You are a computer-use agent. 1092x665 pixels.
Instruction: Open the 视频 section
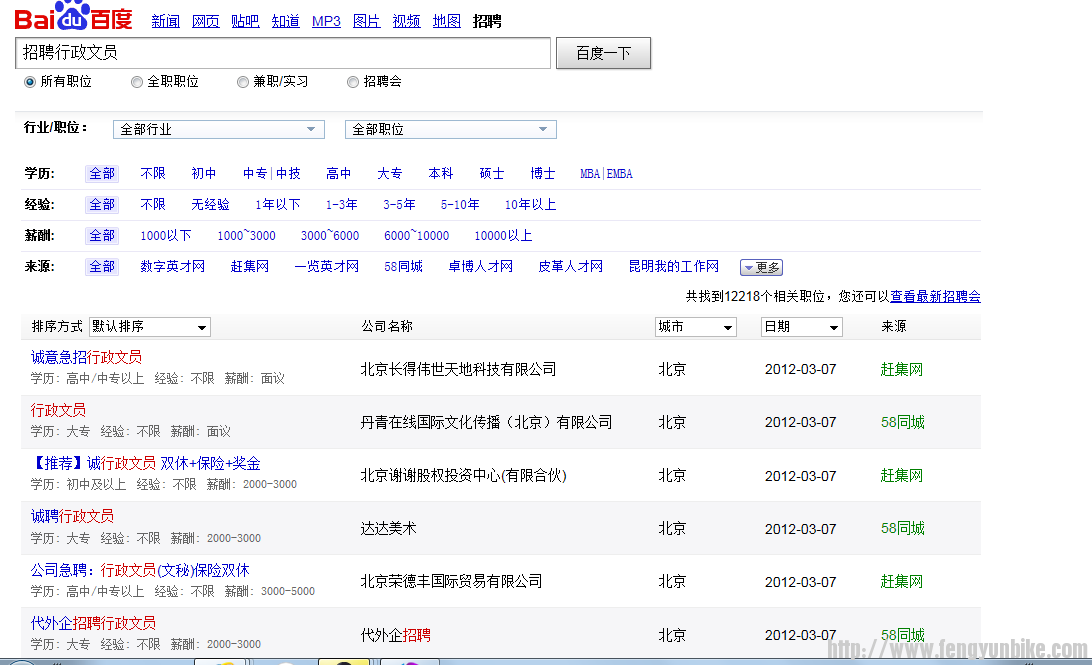pos(406,20)
